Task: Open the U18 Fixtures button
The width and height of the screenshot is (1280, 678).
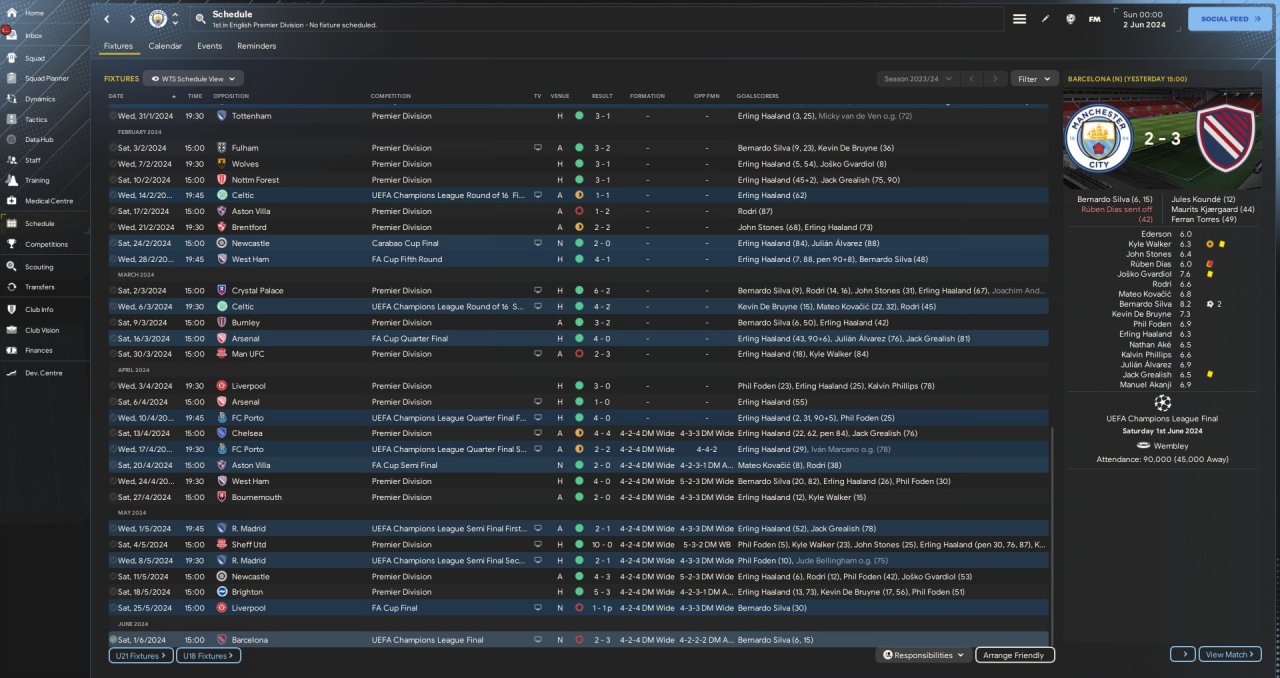Action: (209, 656)
